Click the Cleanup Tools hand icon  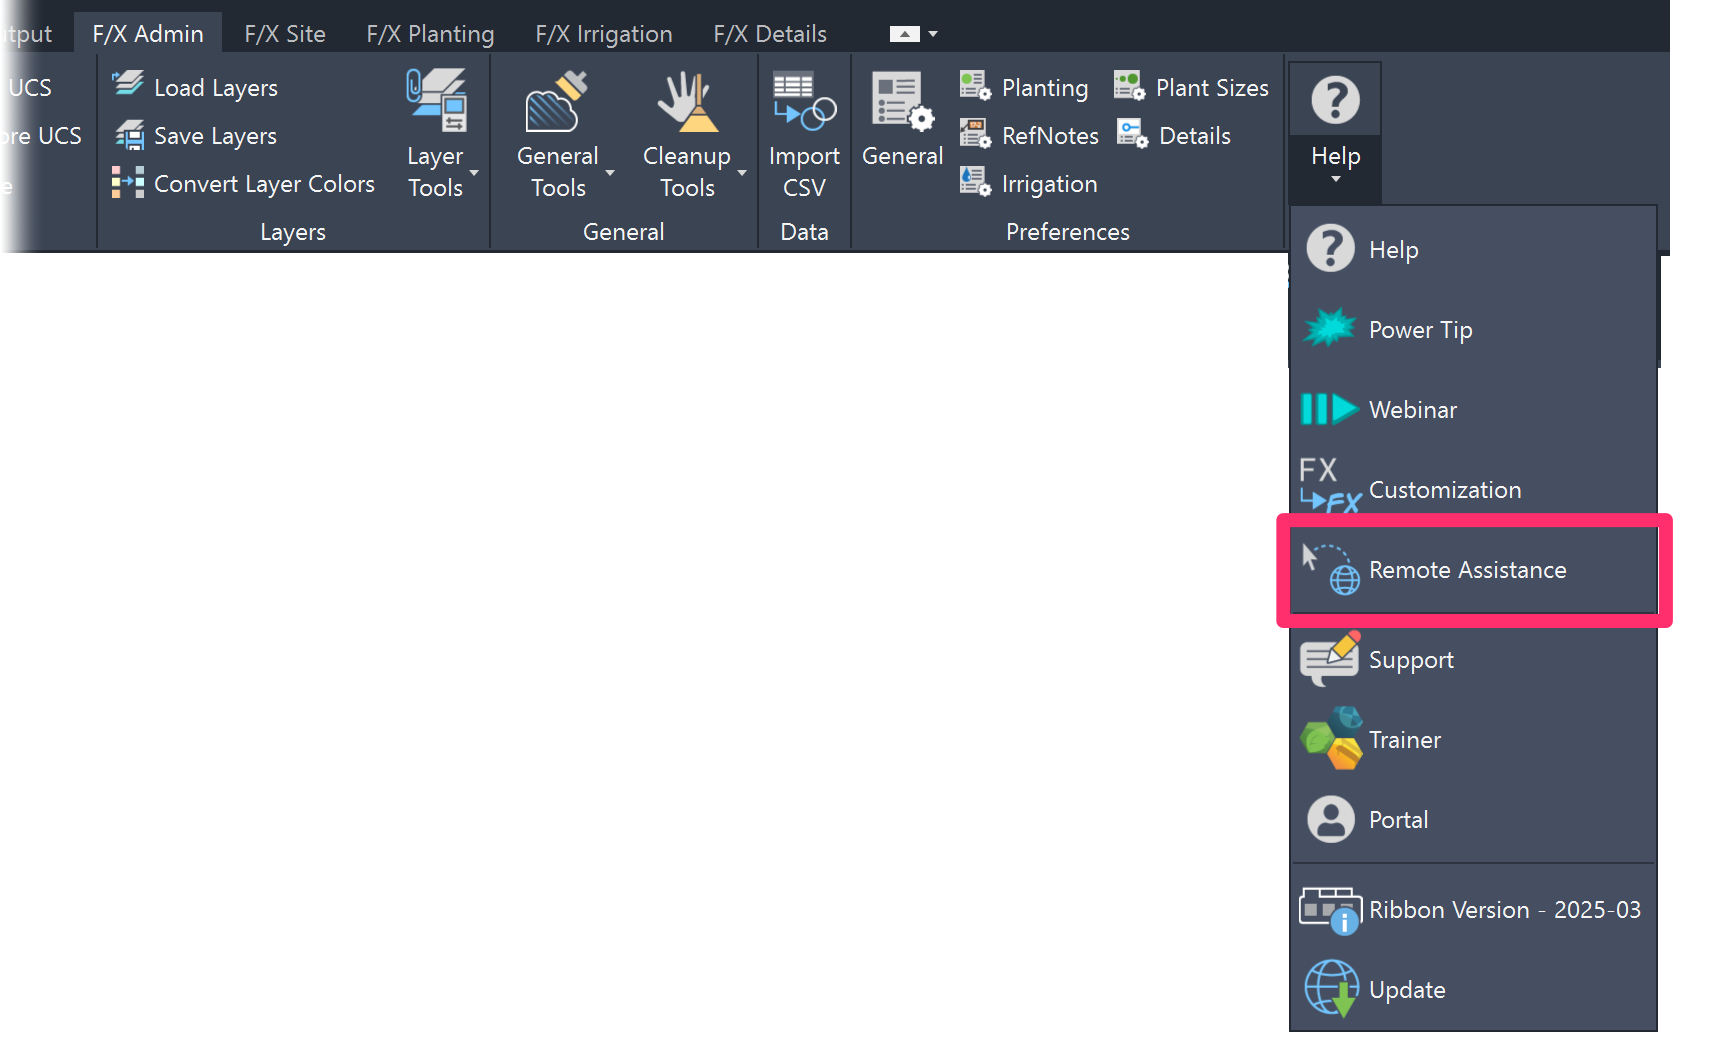point(687,100)
